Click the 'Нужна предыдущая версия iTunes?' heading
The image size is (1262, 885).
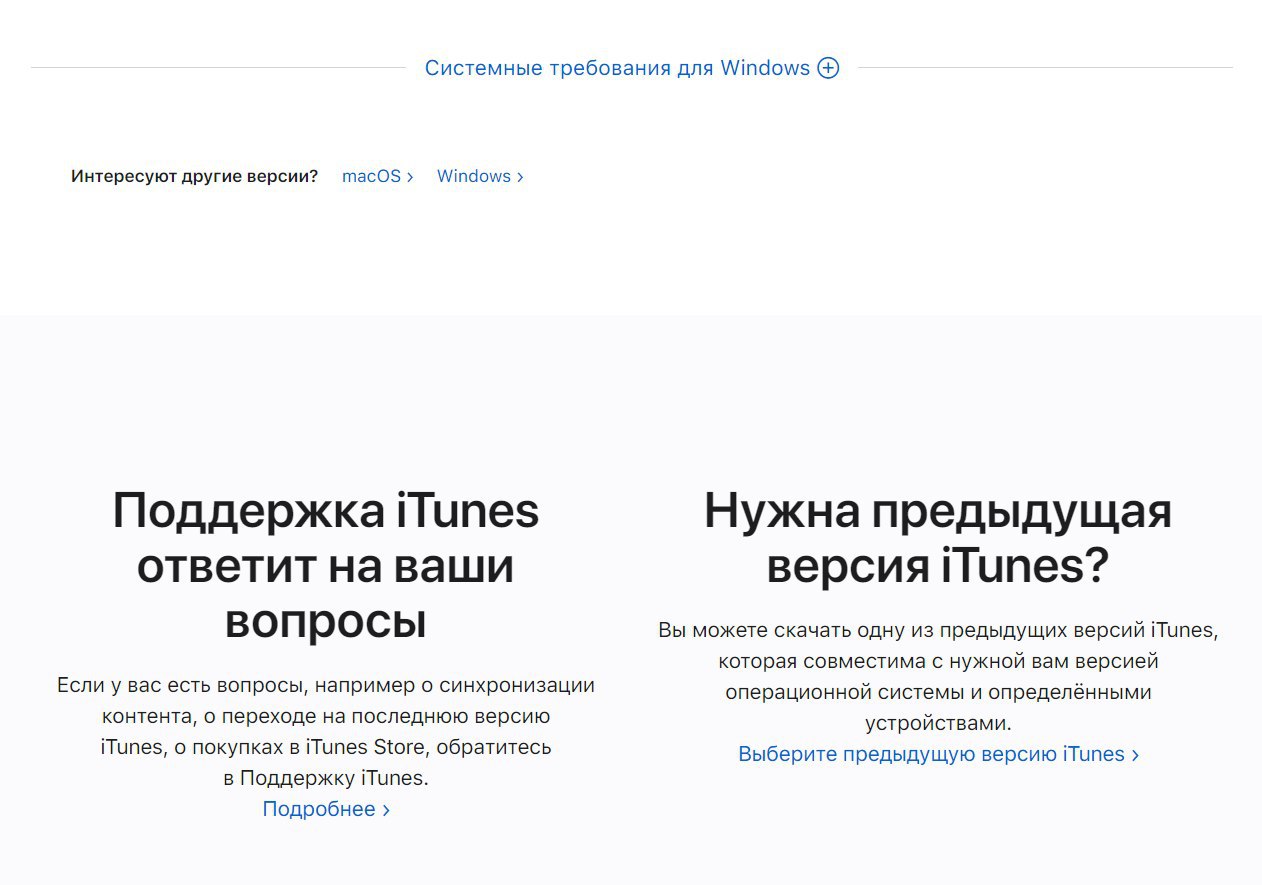pos(938,538)
